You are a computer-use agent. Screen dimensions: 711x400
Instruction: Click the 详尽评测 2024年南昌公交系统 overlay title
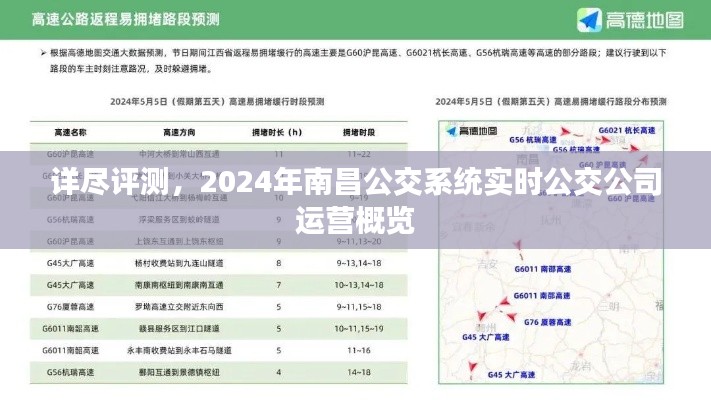point(355,200)
